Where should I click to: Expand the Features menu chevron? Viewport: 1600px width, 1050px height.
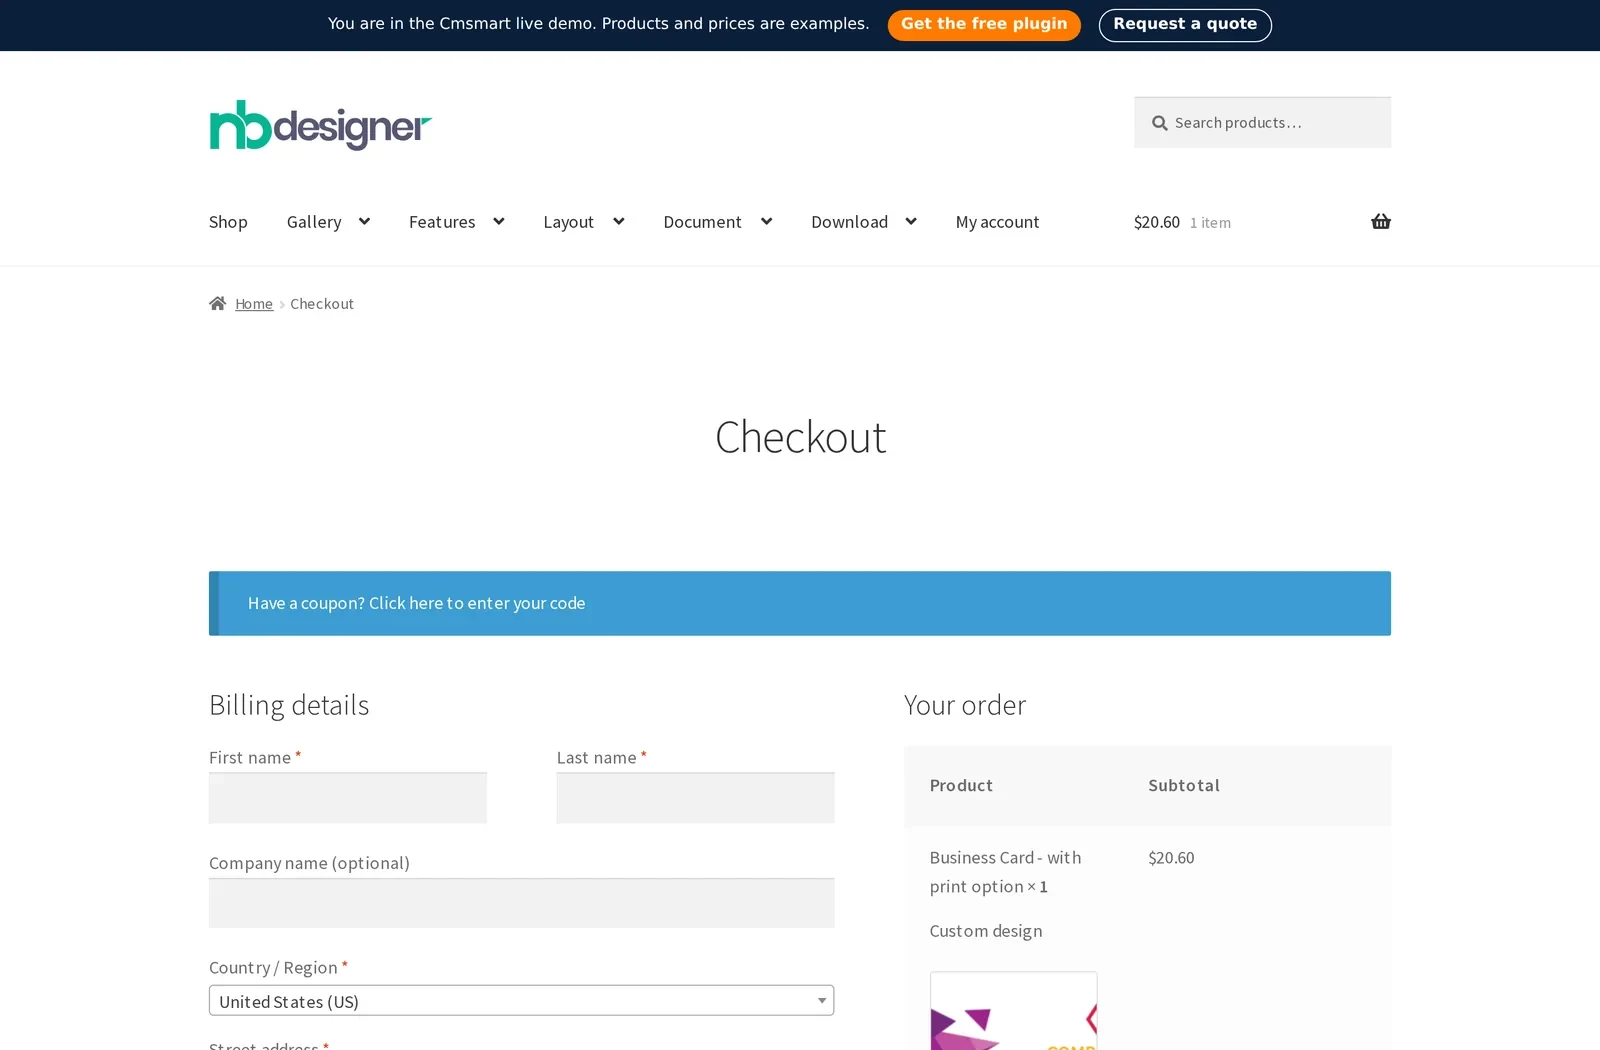tap(498, 222)
